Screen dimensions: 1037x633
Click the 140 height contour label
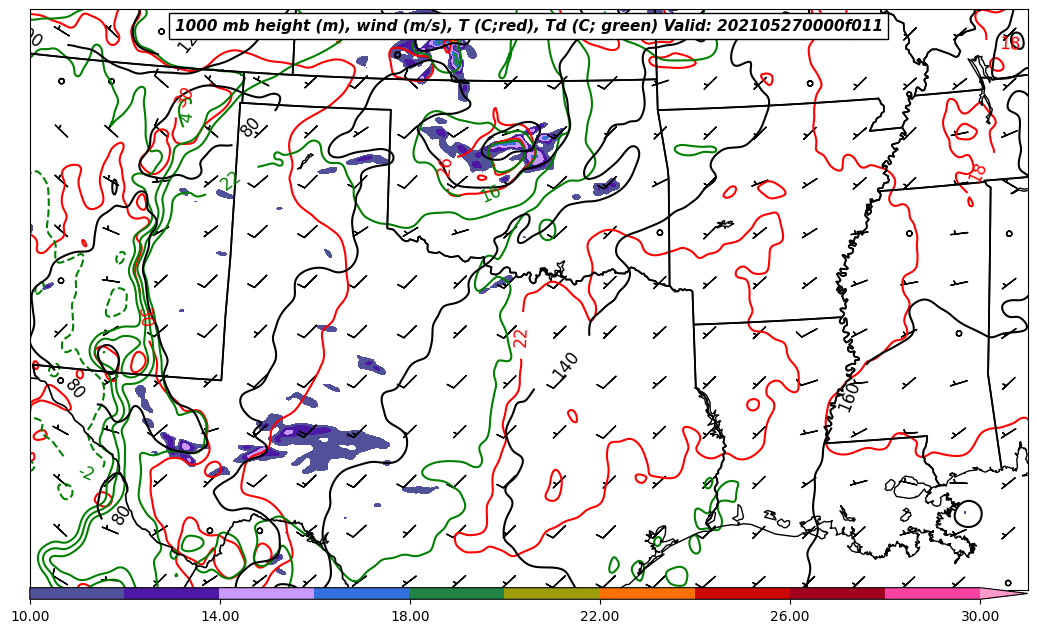(565, 366)
